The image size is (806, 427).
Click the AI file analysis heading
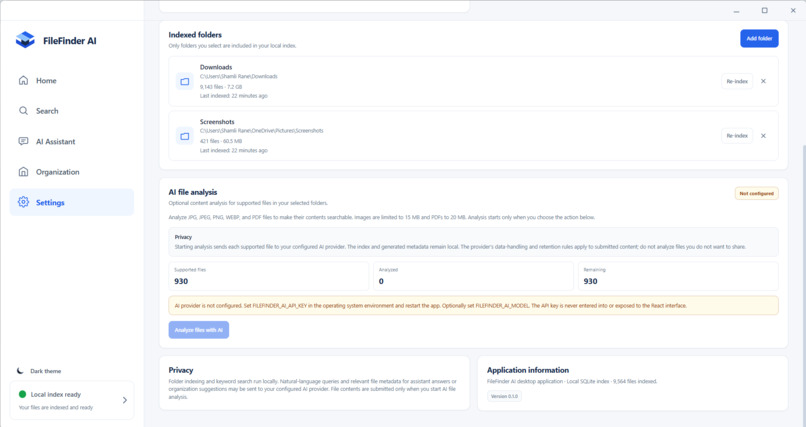[x=193, y=192]
